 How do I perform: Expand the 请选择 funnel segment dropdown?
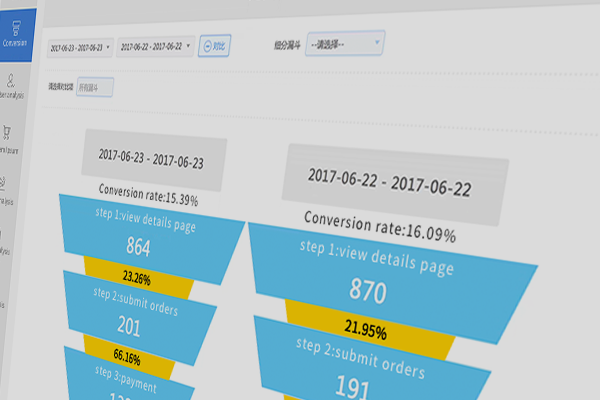345,44
